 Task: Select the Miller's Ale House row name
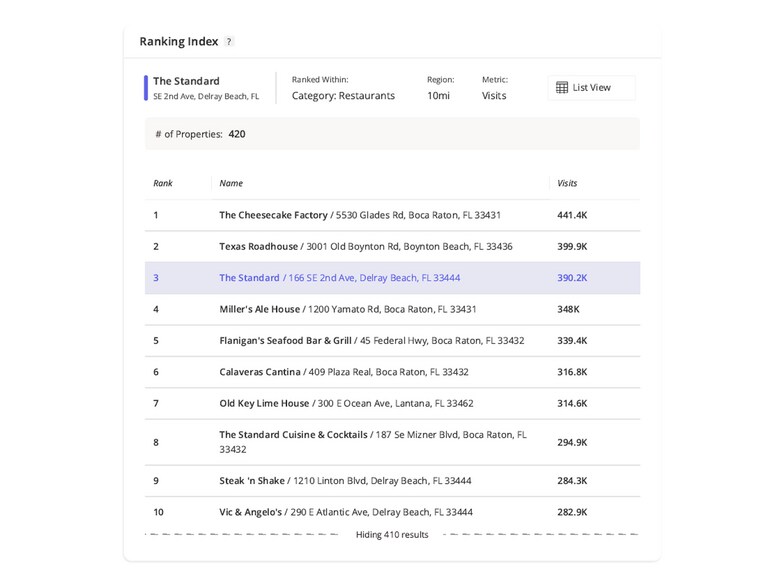(260, 310)
